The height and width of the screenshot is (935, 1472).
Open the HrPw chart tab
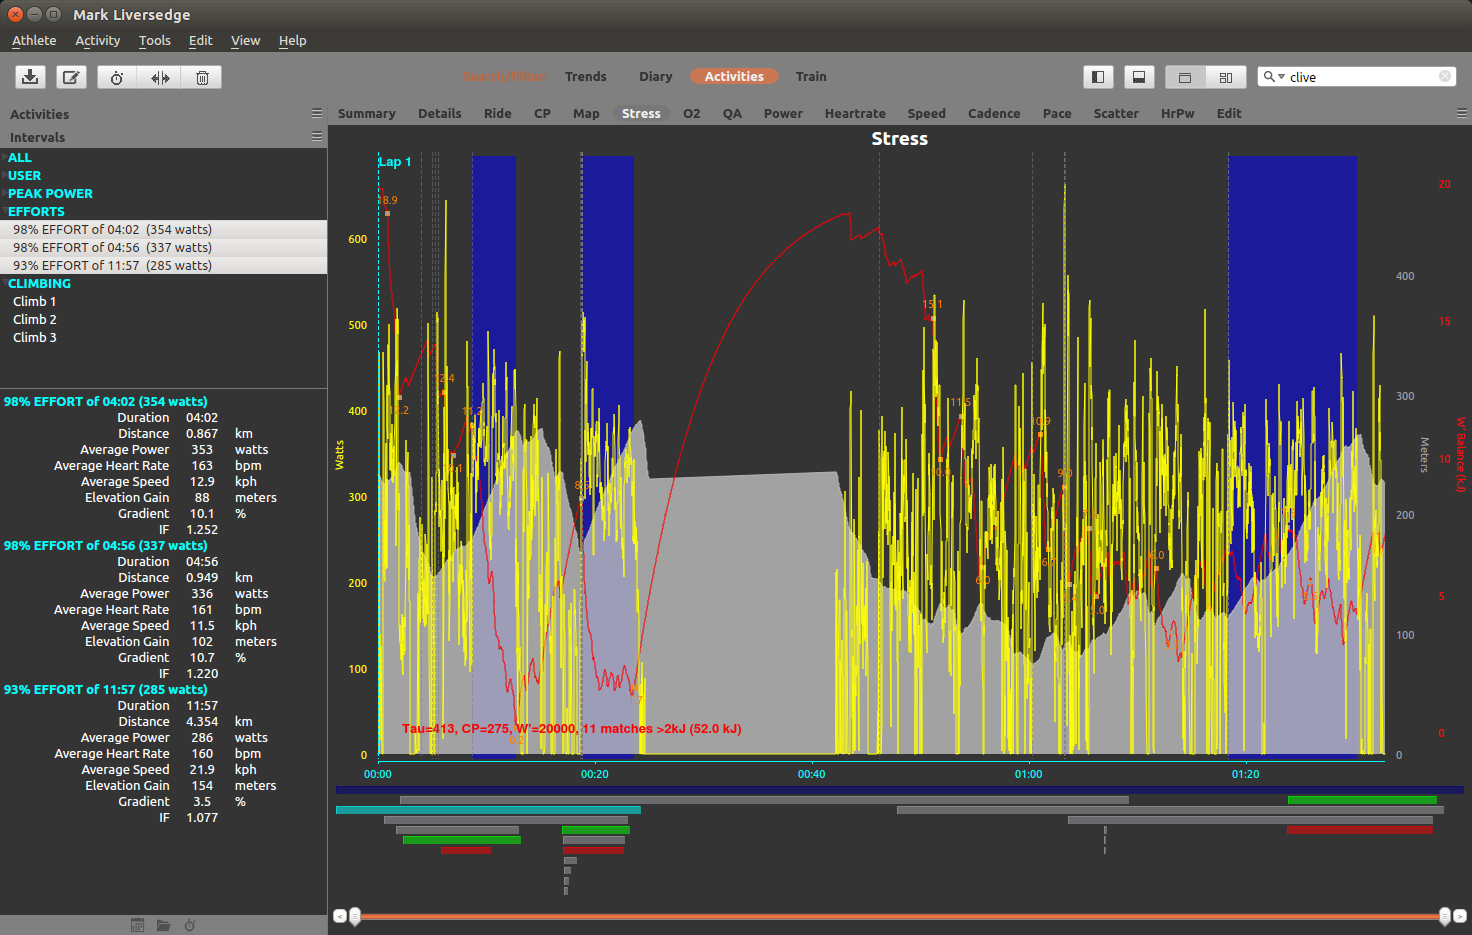point(1178,114)
